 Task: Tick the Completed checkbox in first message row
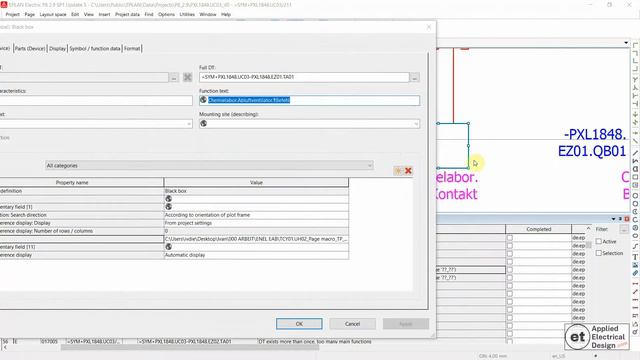pyautogui.click(x=509, y=238)
